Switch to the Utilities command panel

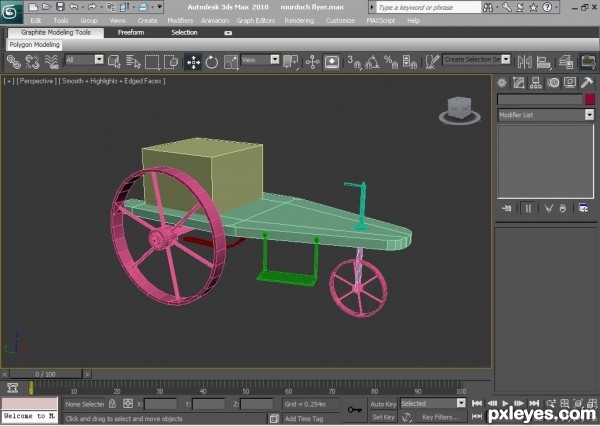pyautogui.click(x=587, y=83)
